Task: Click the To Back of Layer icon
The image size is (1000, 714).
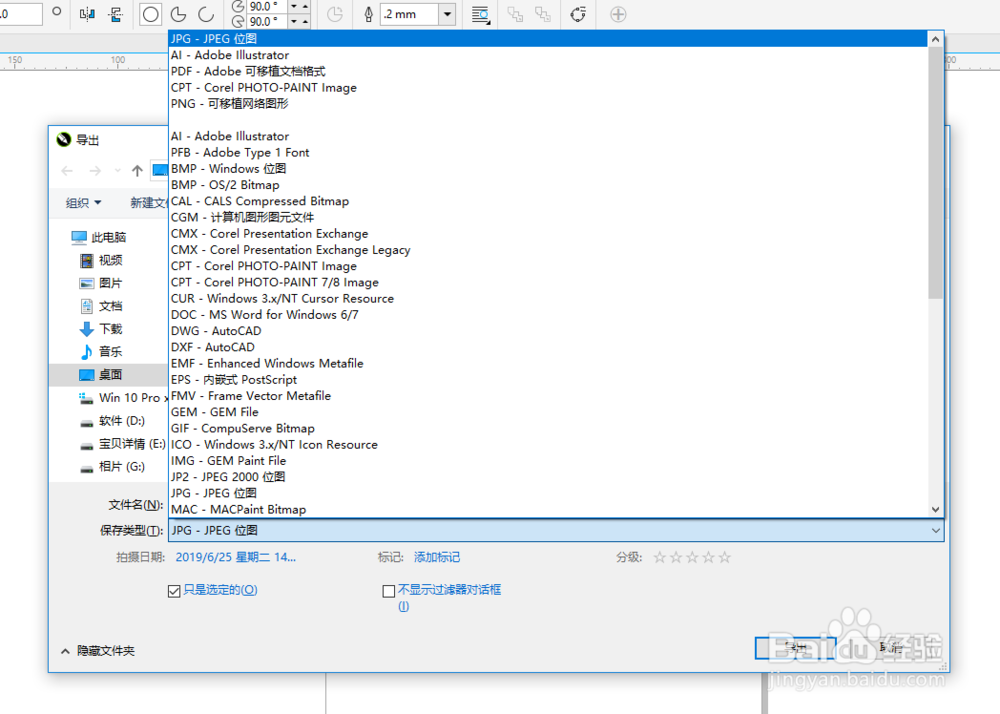Action: [543, 14]
